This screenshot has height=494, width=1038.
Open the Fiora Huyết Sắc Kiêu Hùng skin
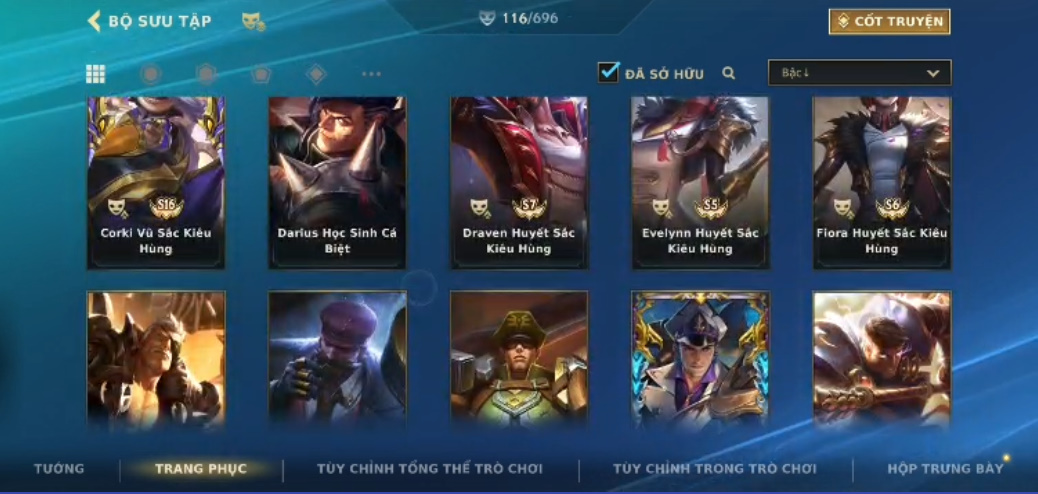(882, 183)
